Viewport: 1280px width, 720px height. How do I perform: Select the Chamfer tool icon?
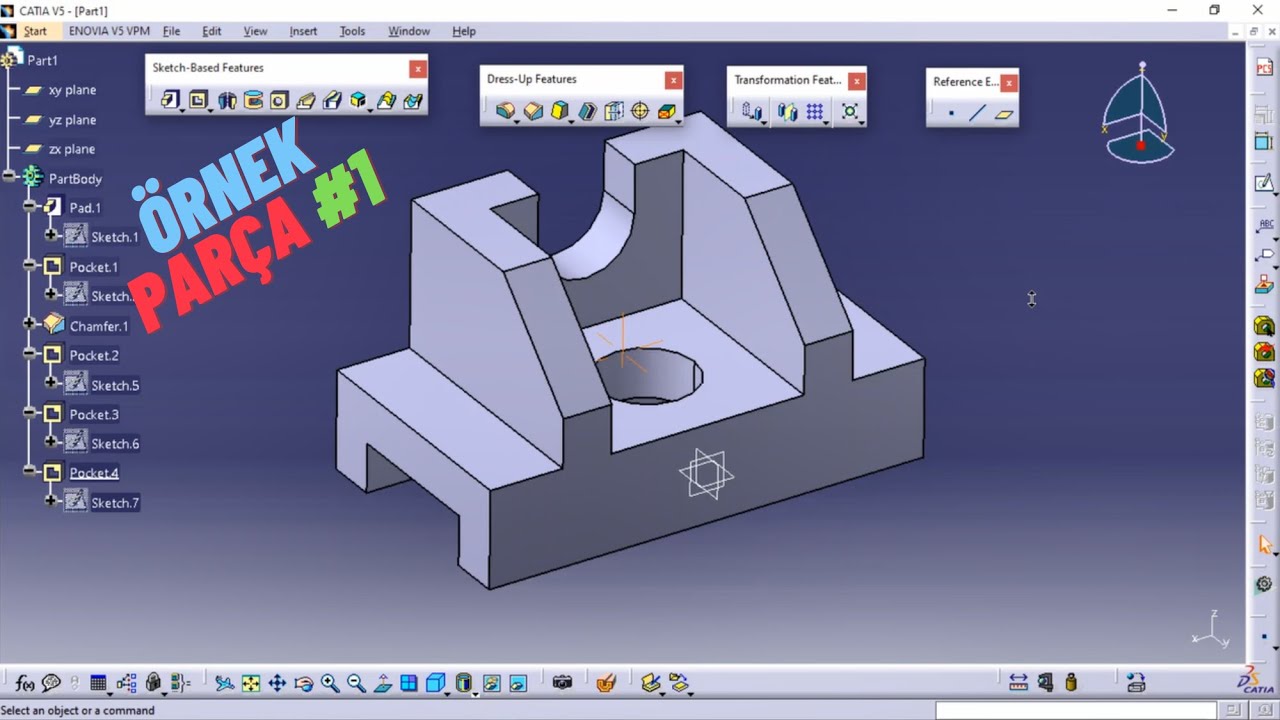tap(533, 111)
